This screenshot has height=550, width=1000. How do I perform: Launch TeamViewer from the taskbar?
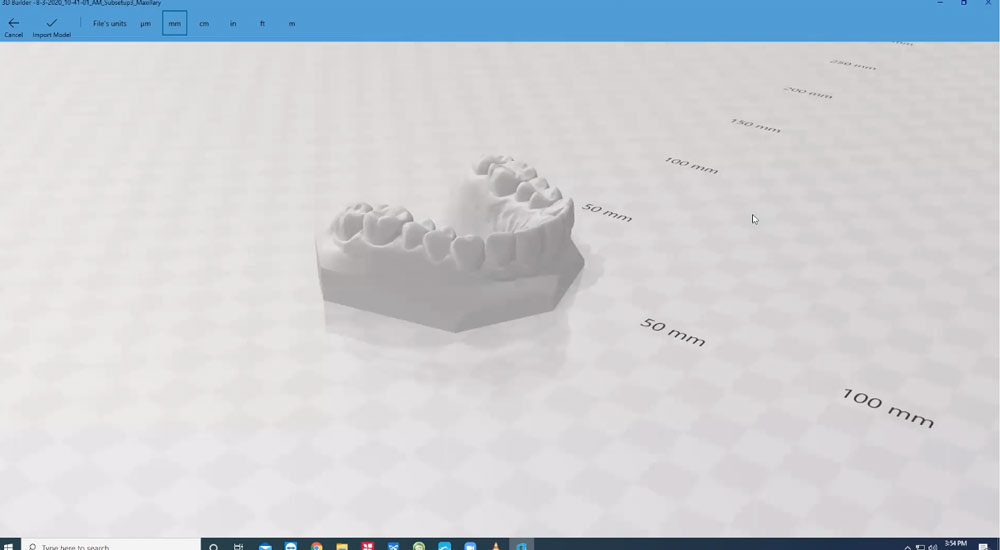click(291, 546)
